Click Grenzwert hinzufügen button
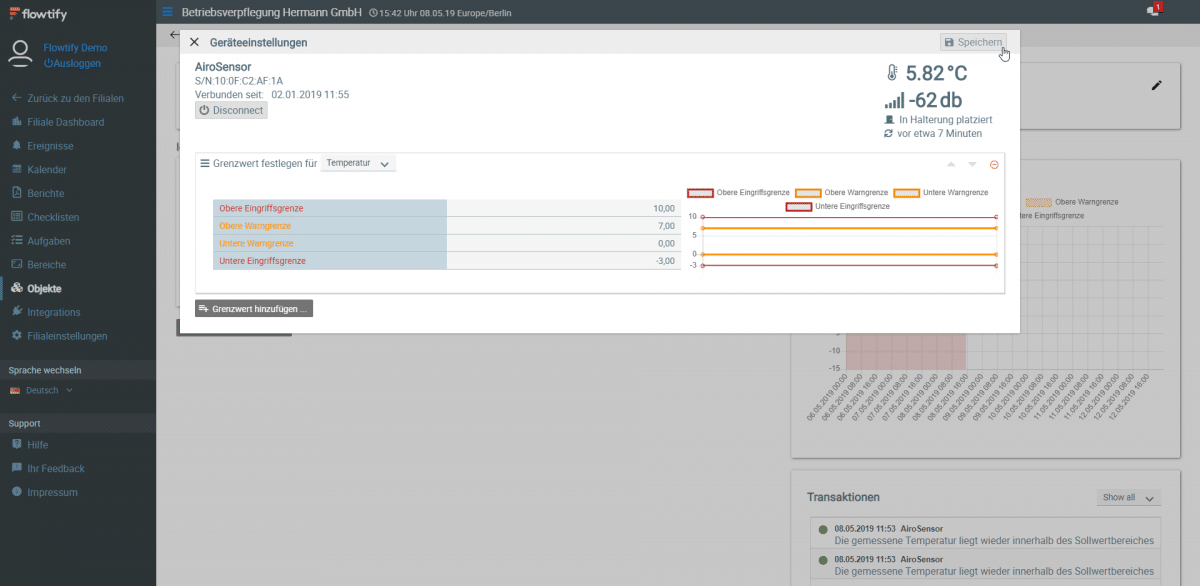This screenshot has height=586, width=1200. point(254,309)
